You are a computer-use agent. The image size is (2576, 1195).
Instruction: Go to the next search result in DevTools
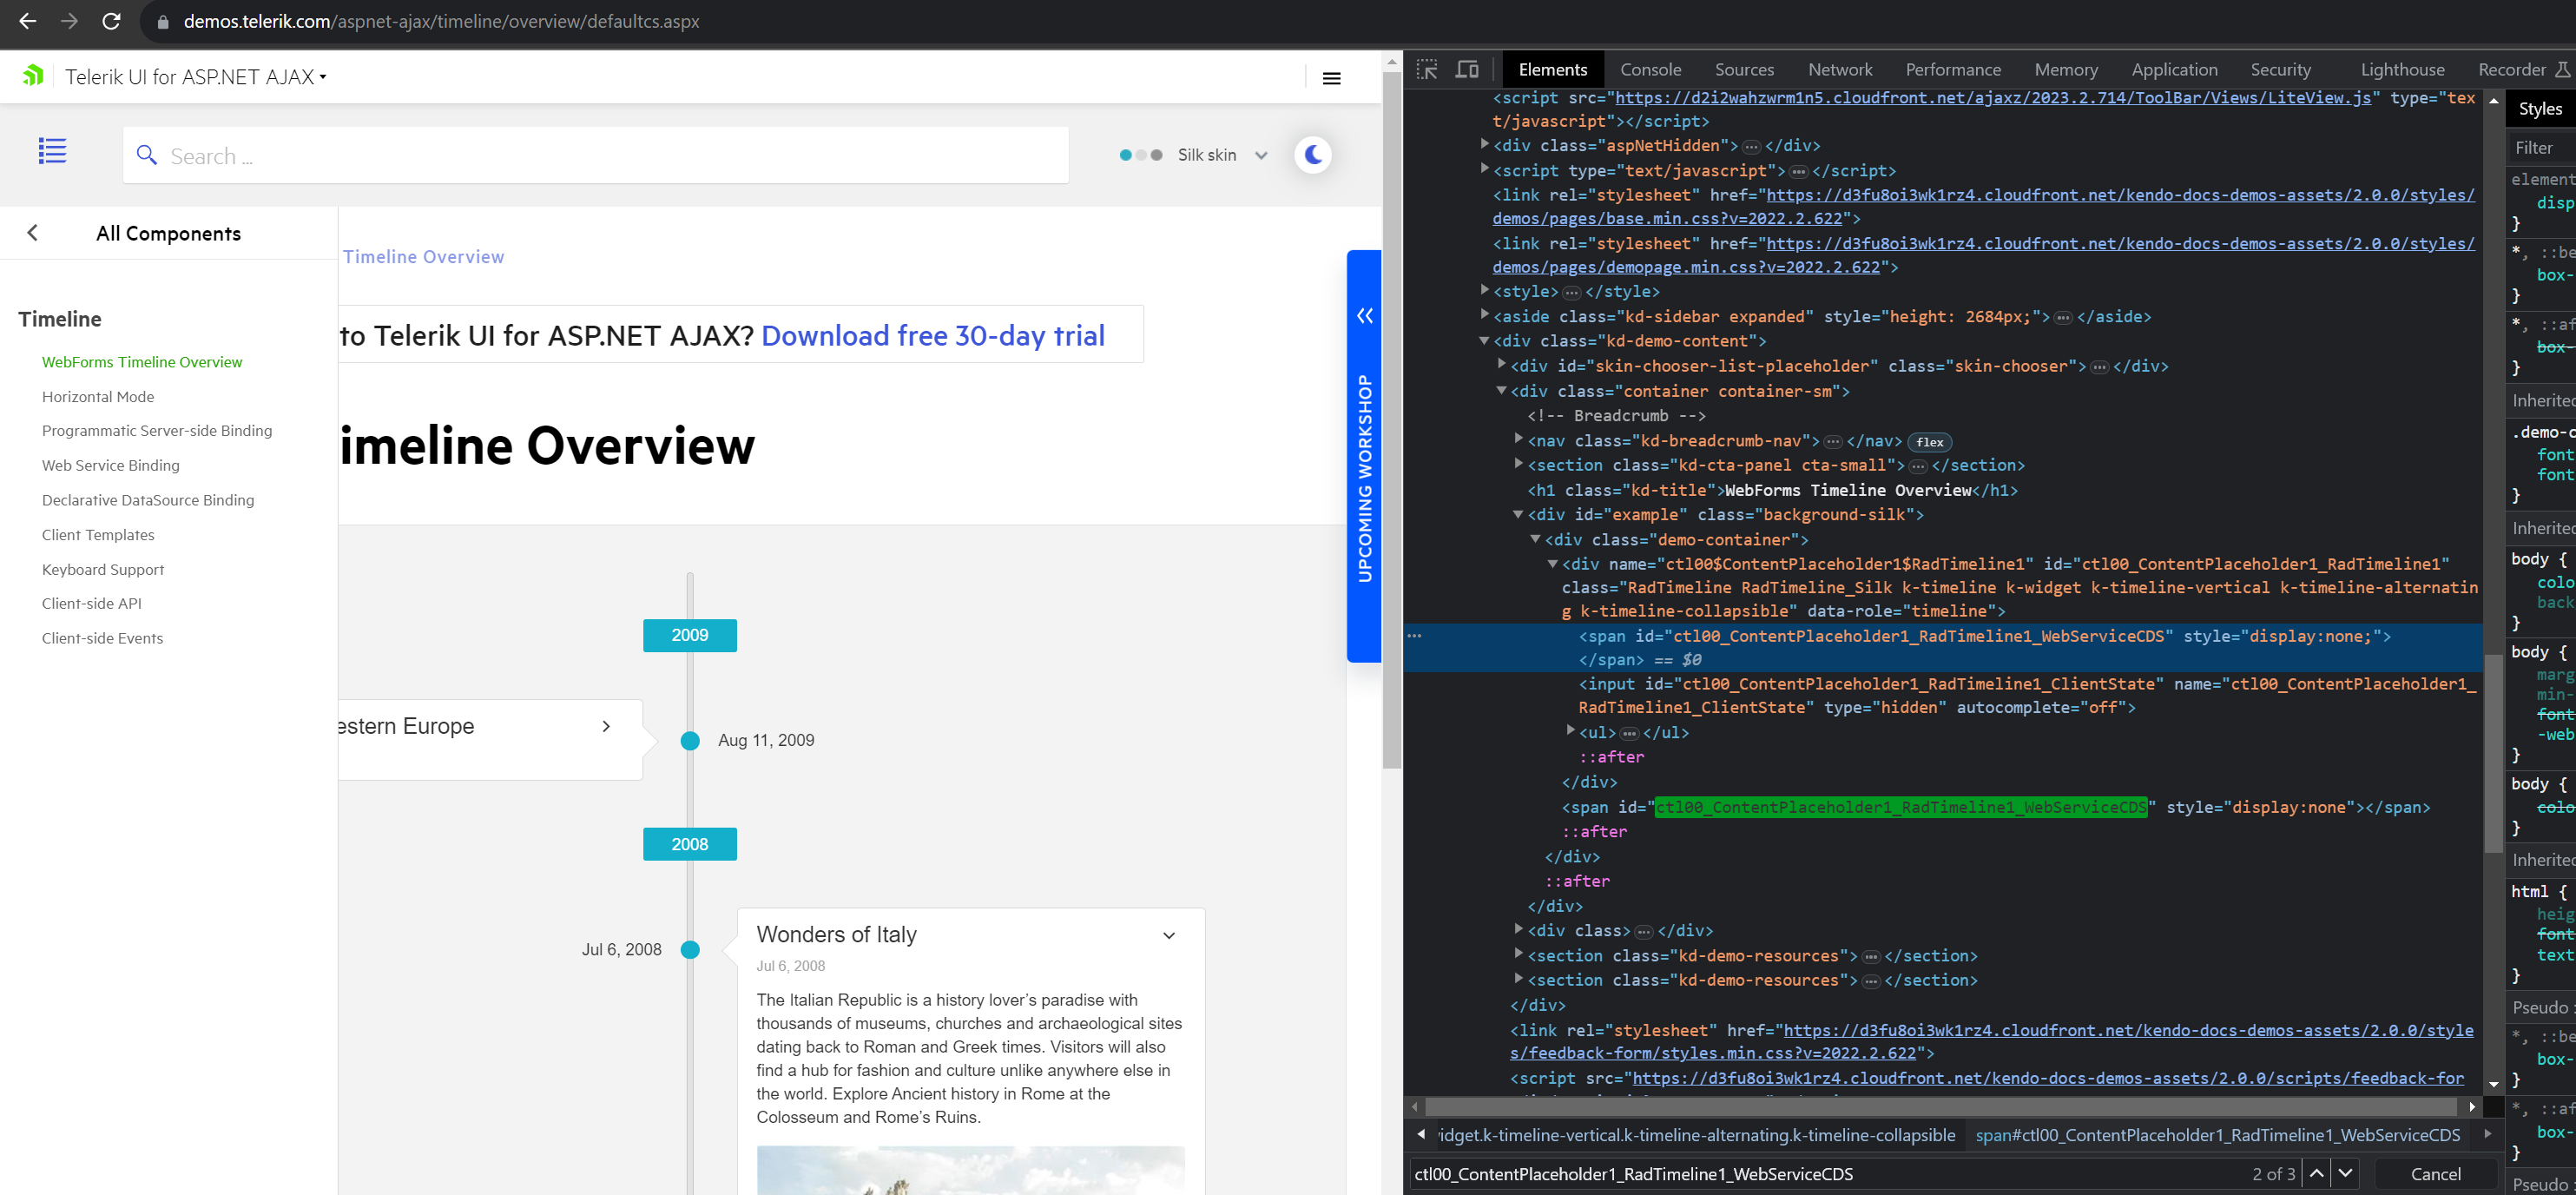point(2345,1173)
